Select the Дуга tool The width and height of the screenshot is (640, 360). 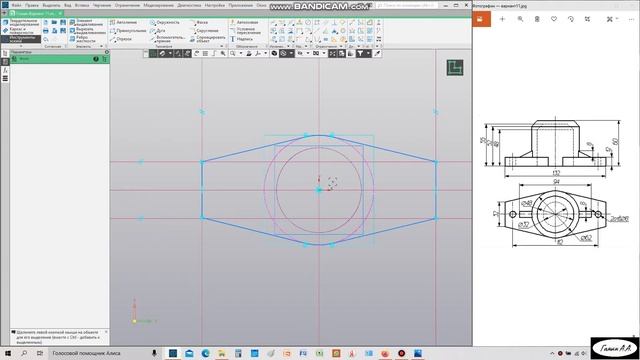click(158, 31)
